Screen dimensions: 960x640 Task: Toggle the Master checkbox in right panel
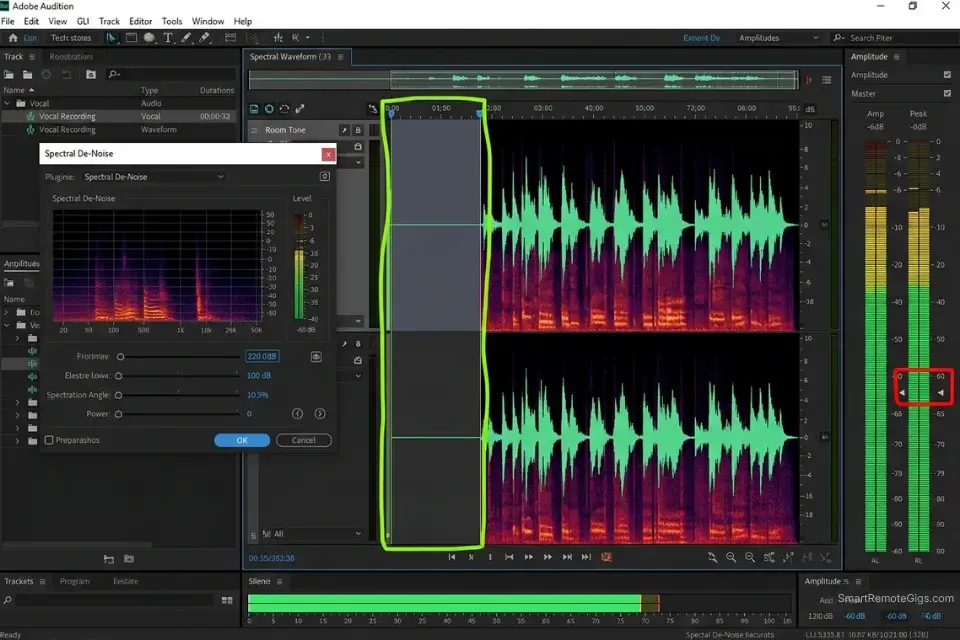pos(947,94)
